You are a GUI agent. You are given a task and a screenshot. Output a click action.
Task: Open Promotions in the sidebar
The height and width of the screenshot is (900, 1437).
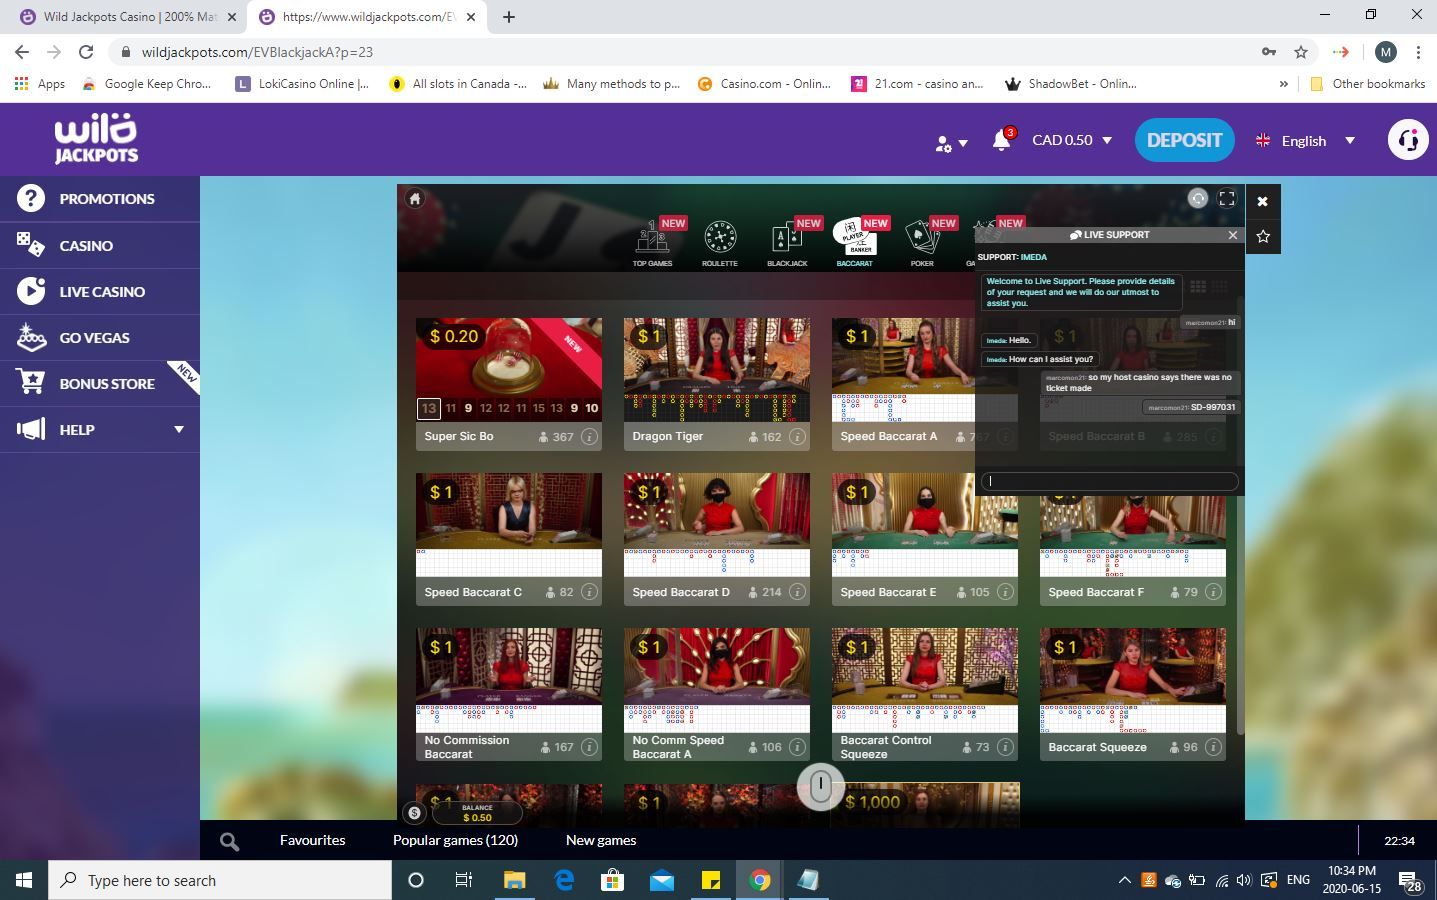click(x=100, y=198)
